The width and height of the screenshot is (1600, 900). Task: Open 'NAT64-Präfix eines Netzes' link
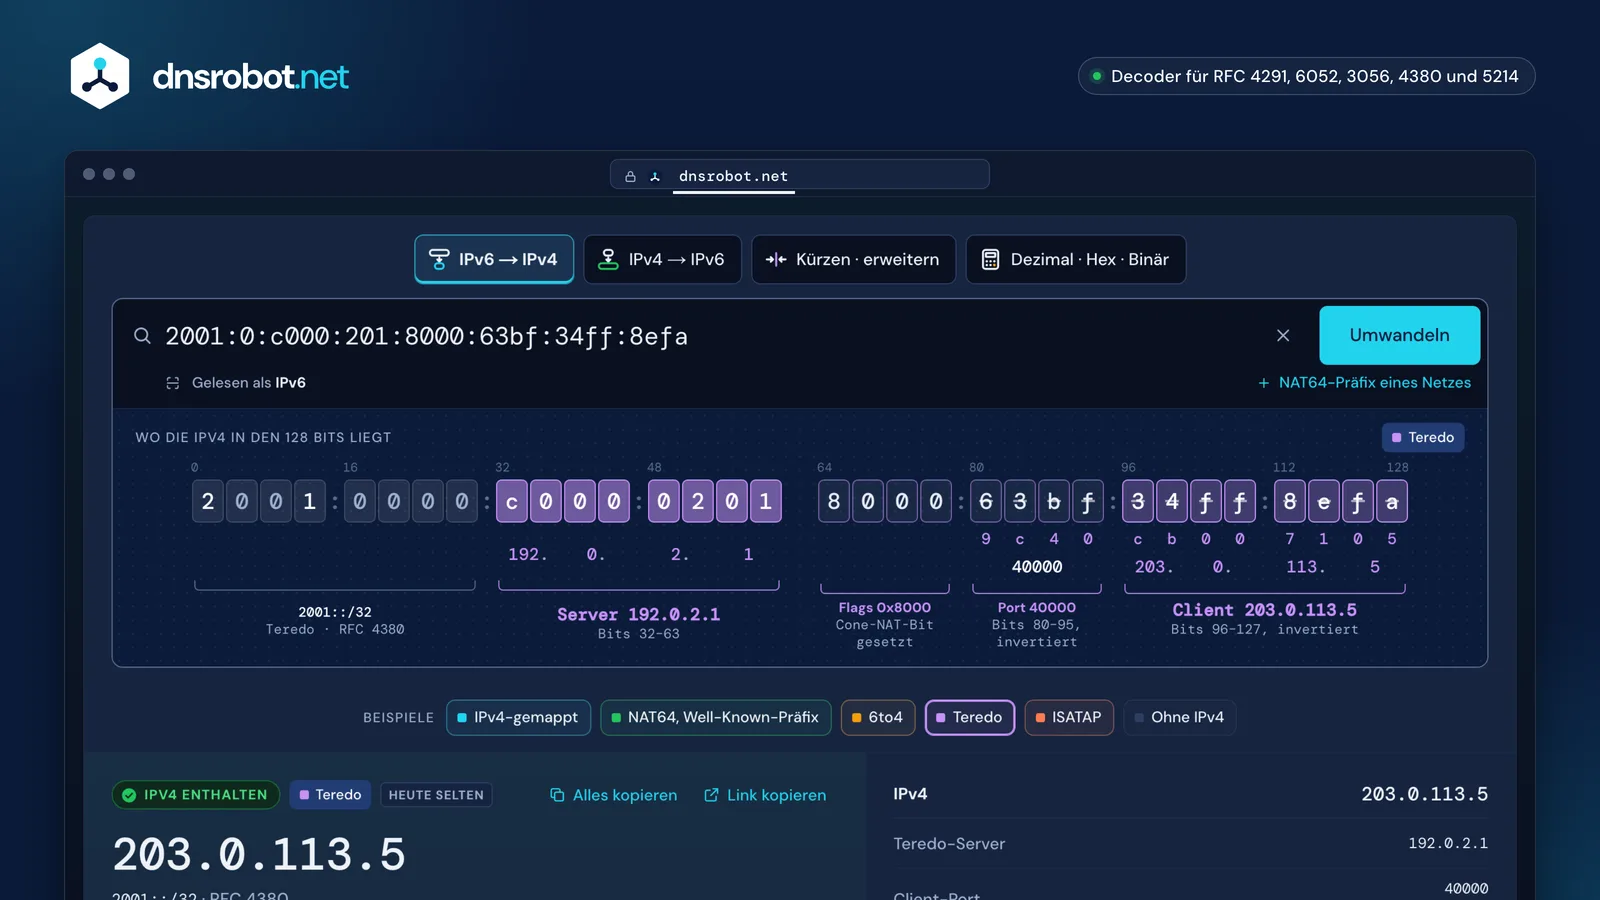(x=1364, y=383)
